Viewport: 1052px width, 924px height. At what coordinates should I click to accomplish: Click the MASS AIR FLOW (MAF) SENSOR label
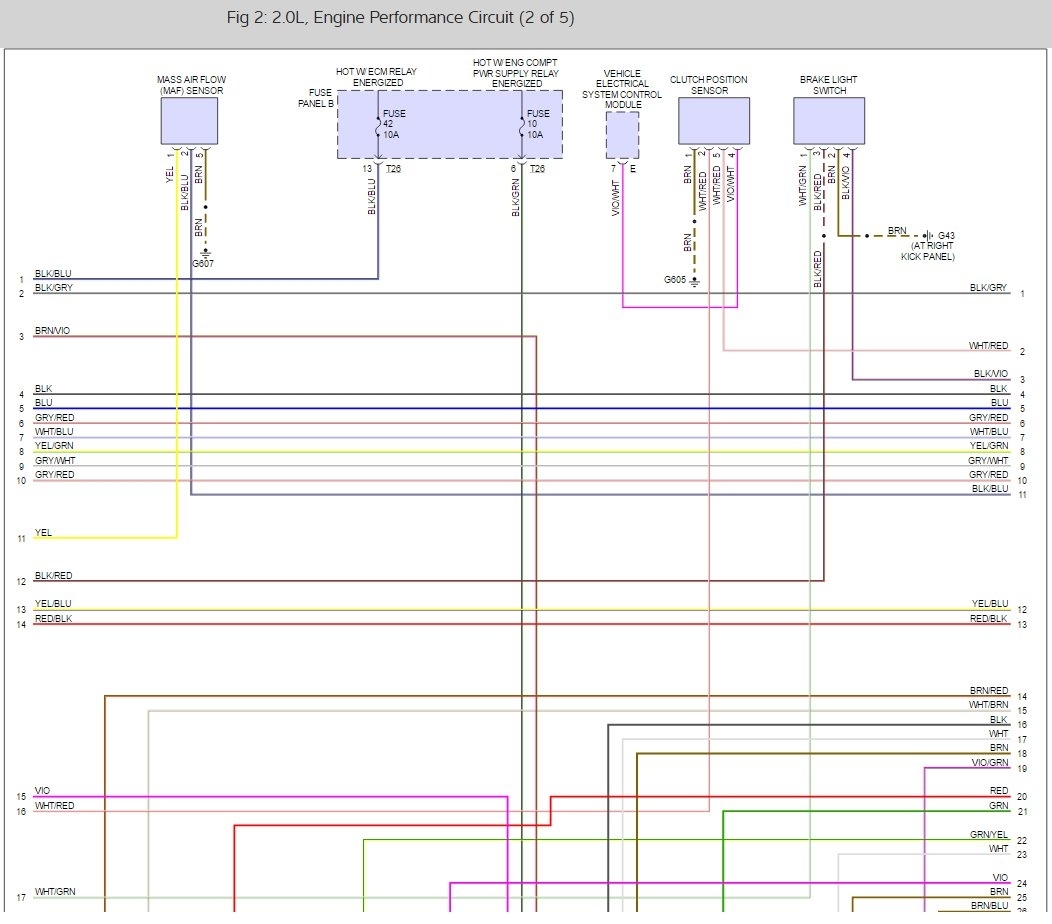pyautogui.click(x=191, y=85)
